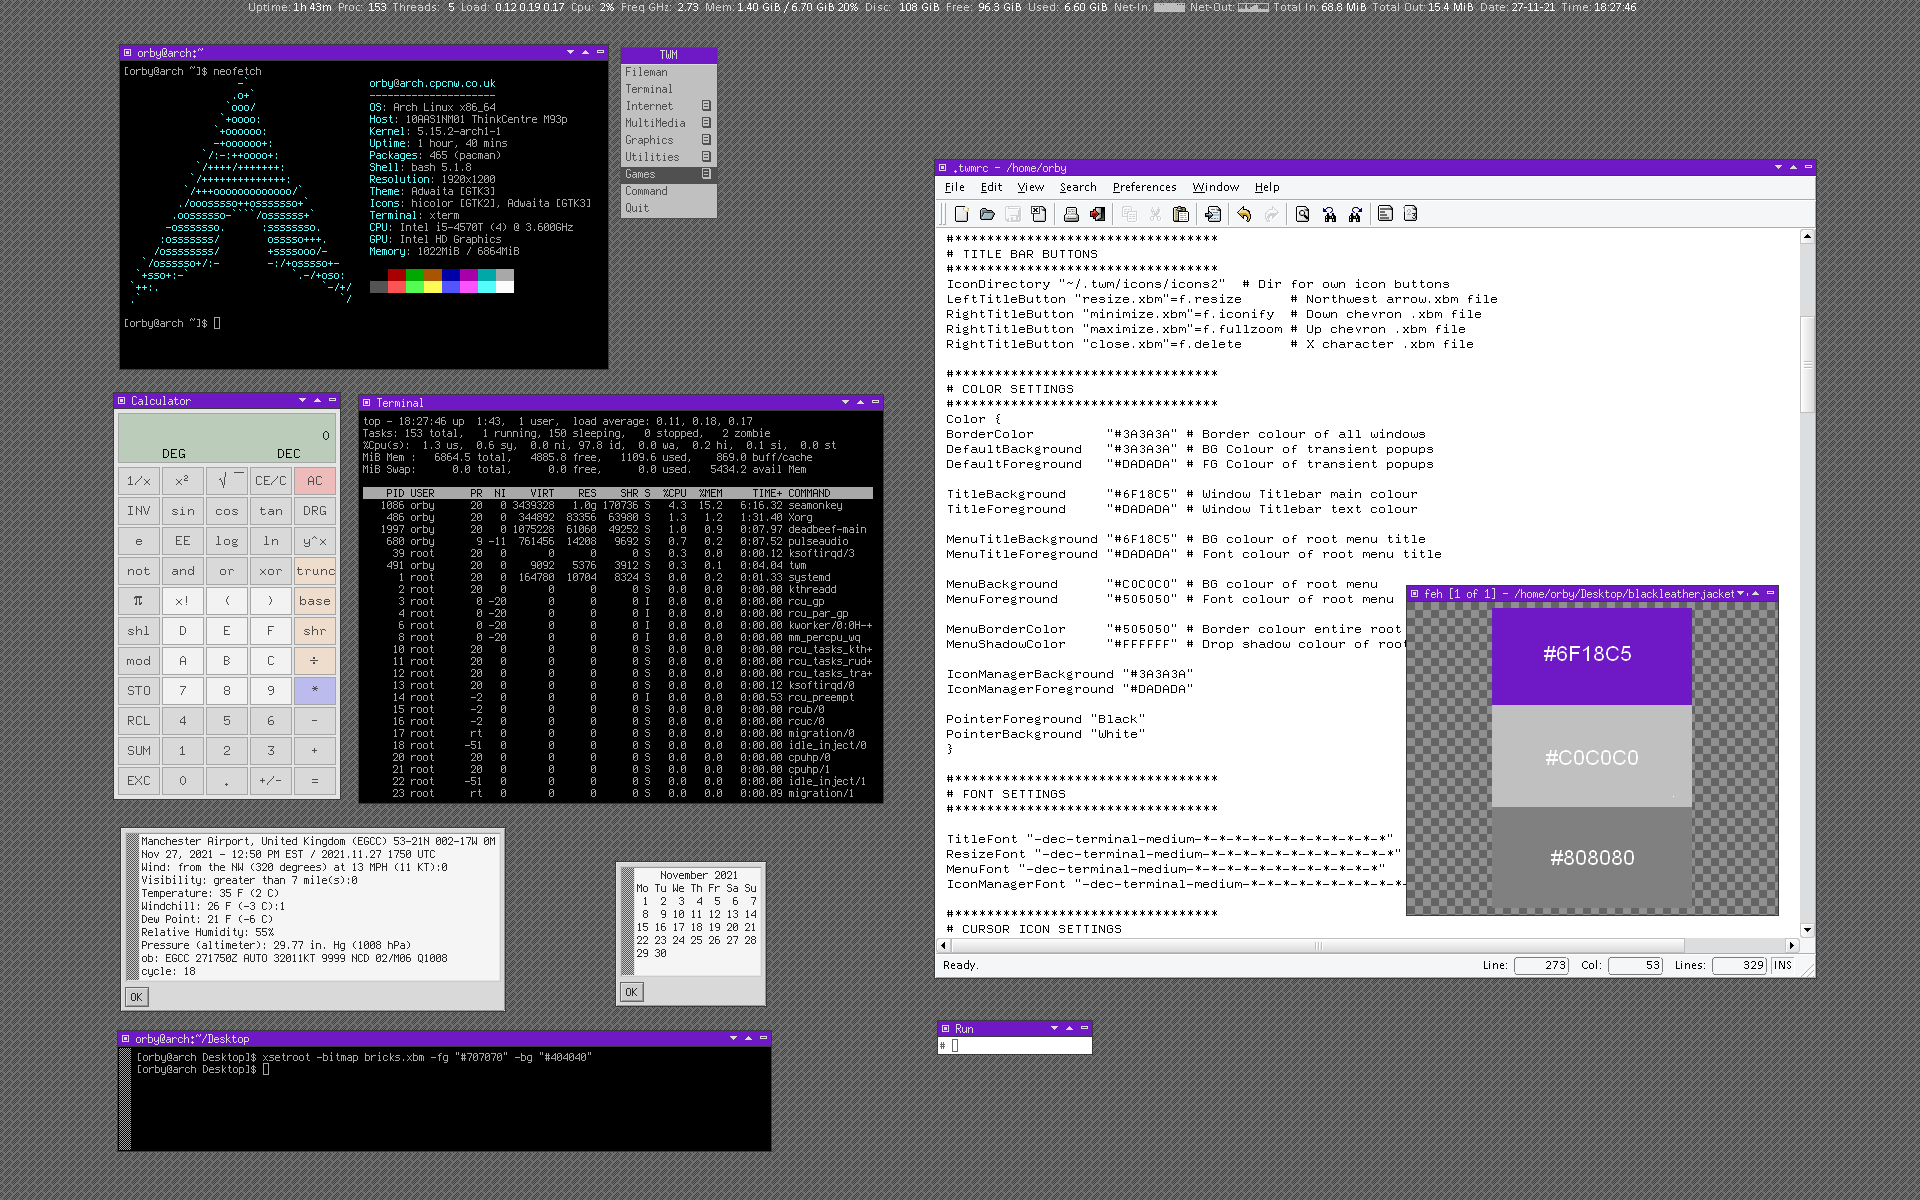
Task: Click the Print icon in editor toolbar
Action: tap(1071, 214)
